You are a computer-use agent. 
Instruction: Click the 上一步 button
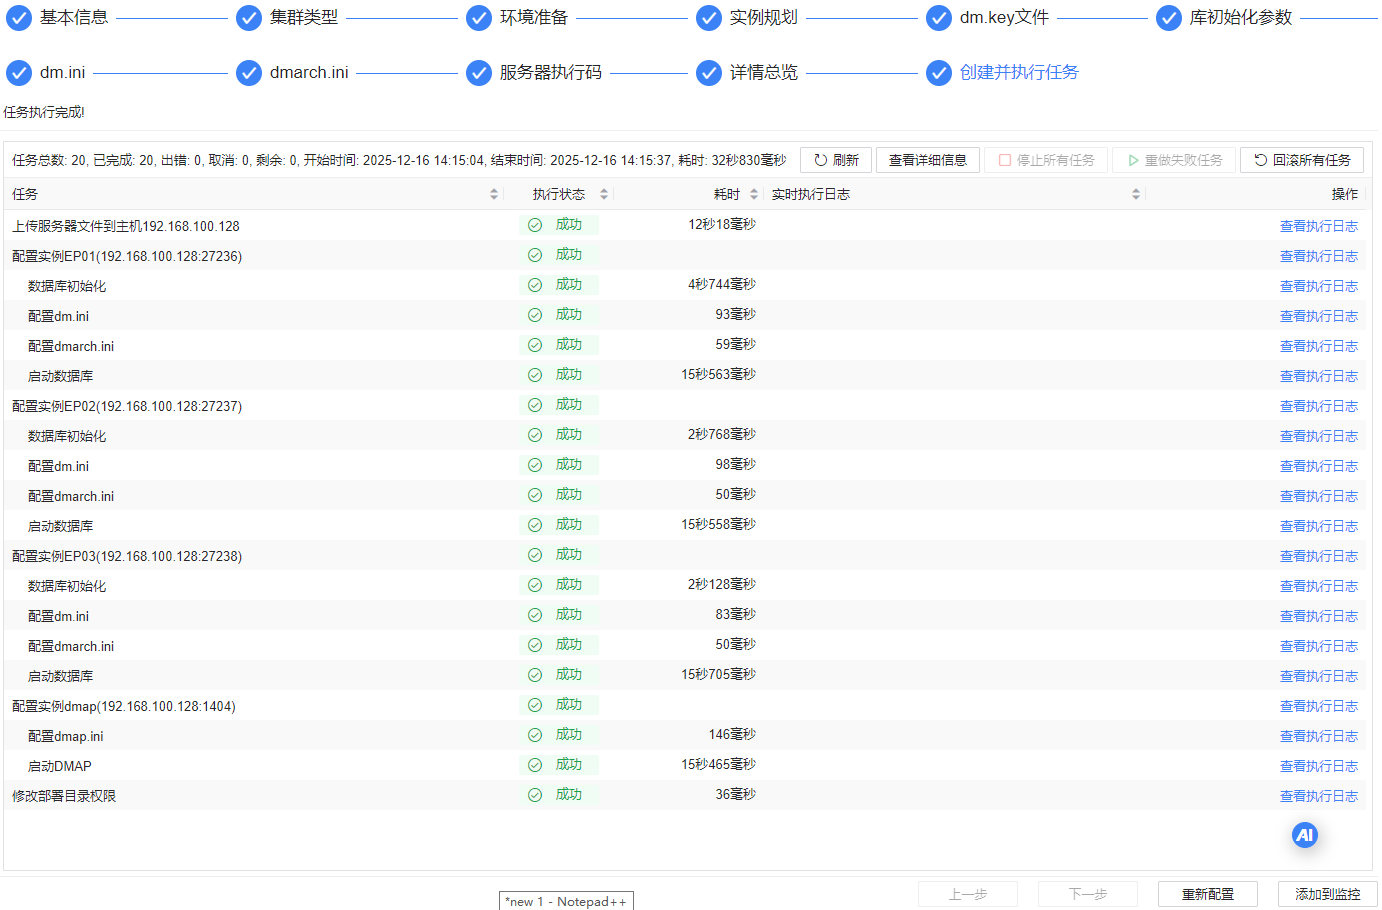(x=968, y=894)
